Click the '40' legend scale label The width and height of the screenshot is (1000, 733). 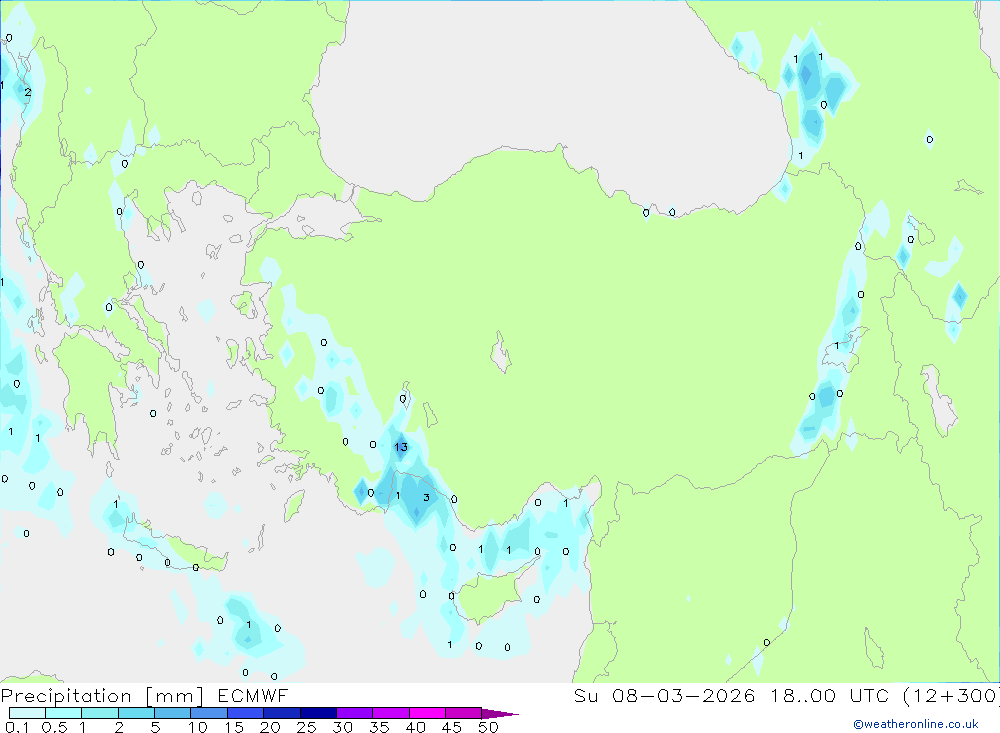[x=416, y=727]
